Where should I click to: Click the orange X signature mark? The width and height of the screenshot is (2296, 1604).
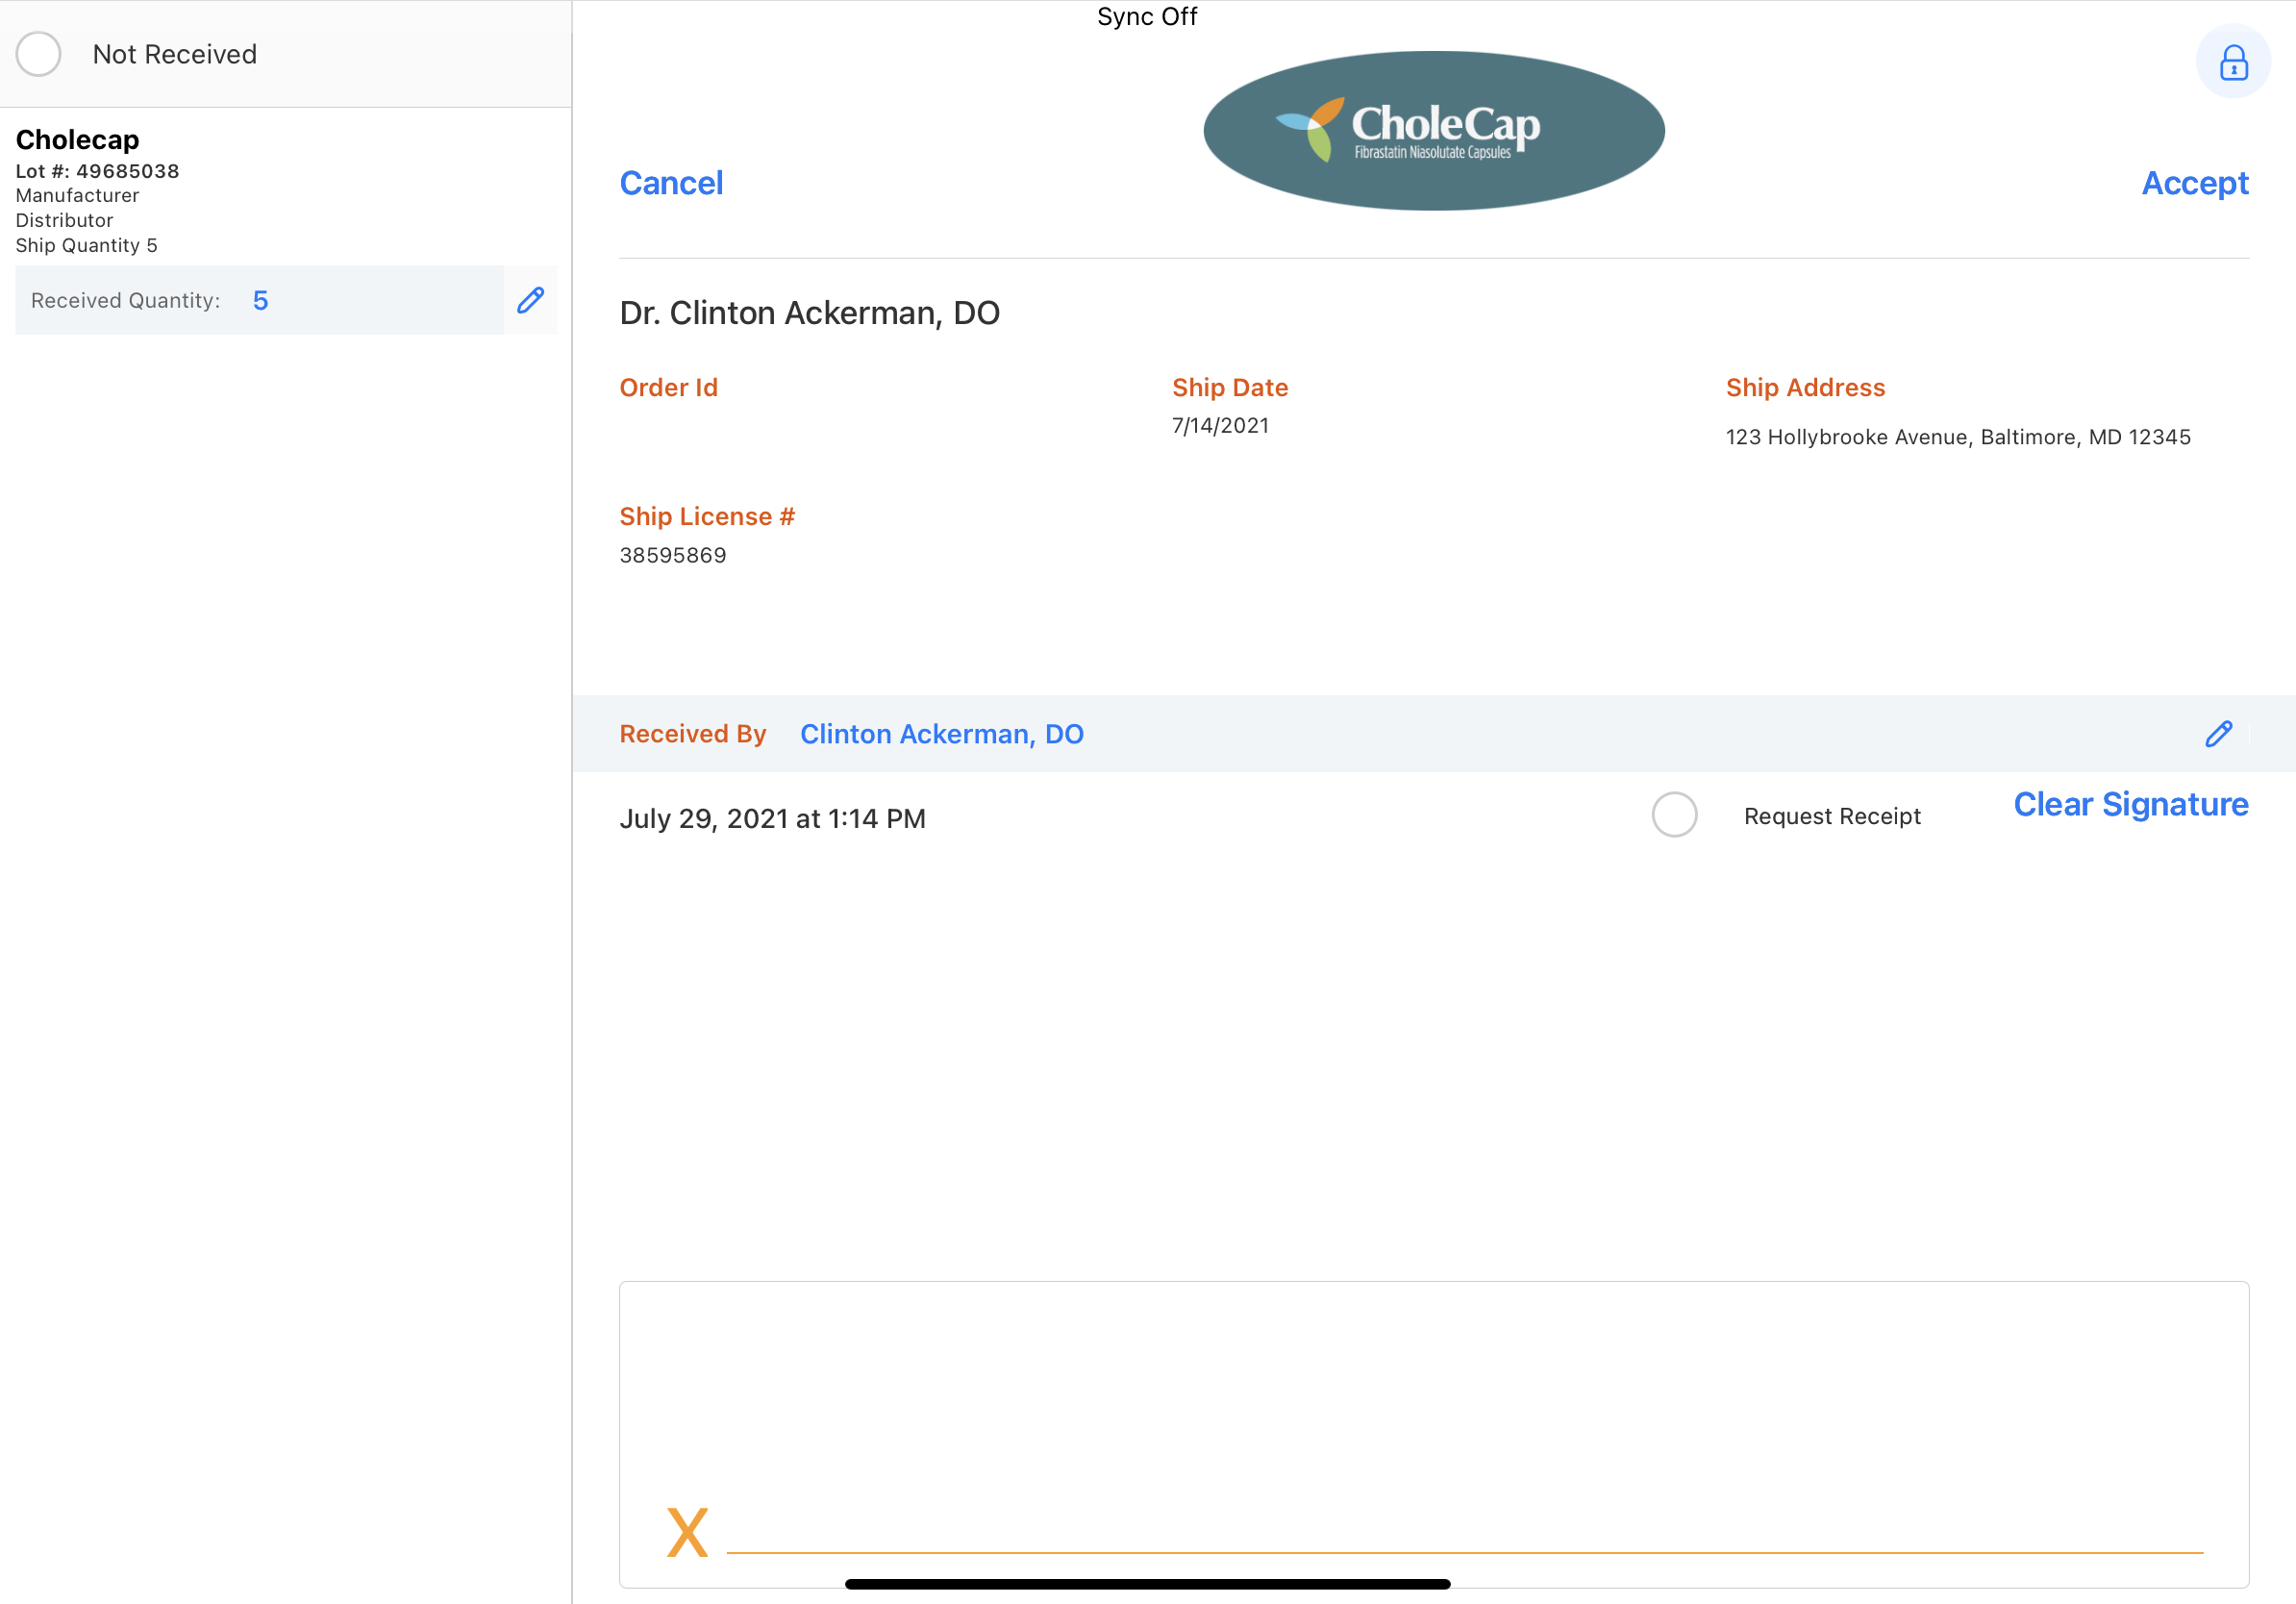tap(687, 1532)
